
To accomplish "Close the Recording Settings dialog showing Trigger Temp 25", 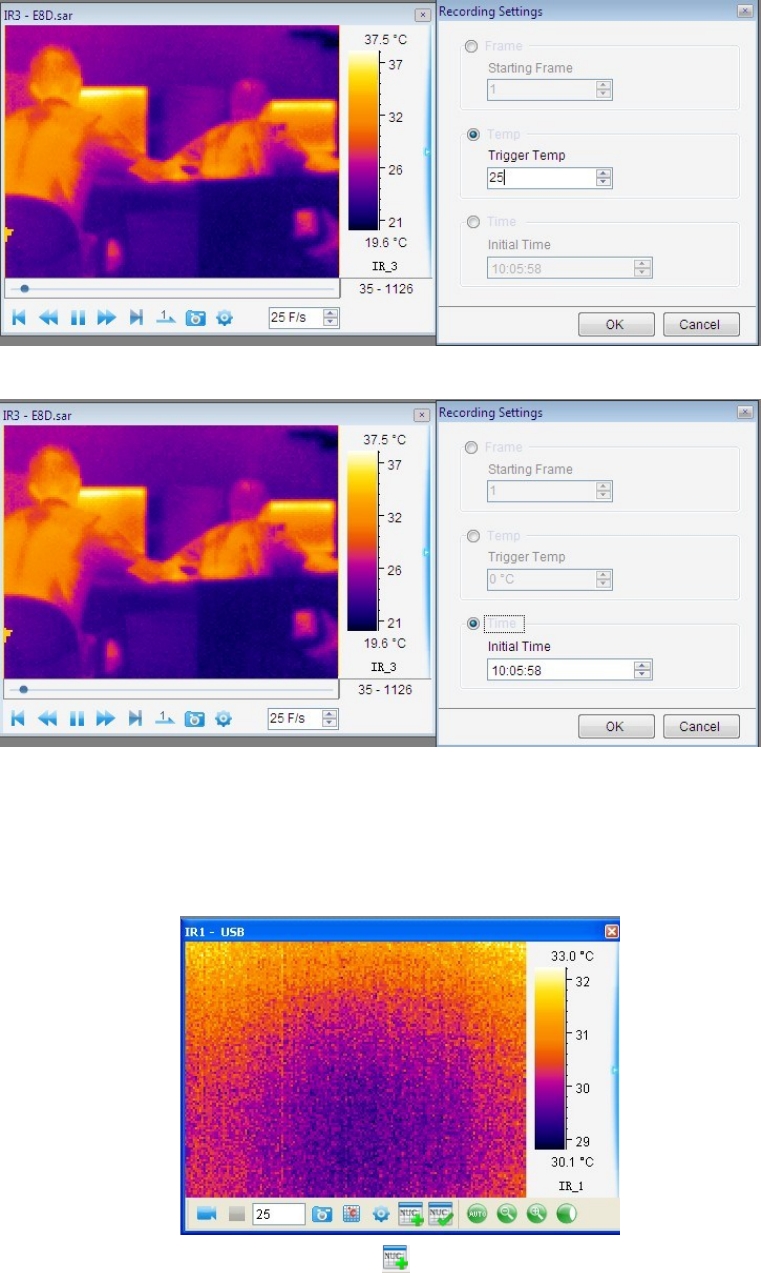I will (x=744, y=12).
